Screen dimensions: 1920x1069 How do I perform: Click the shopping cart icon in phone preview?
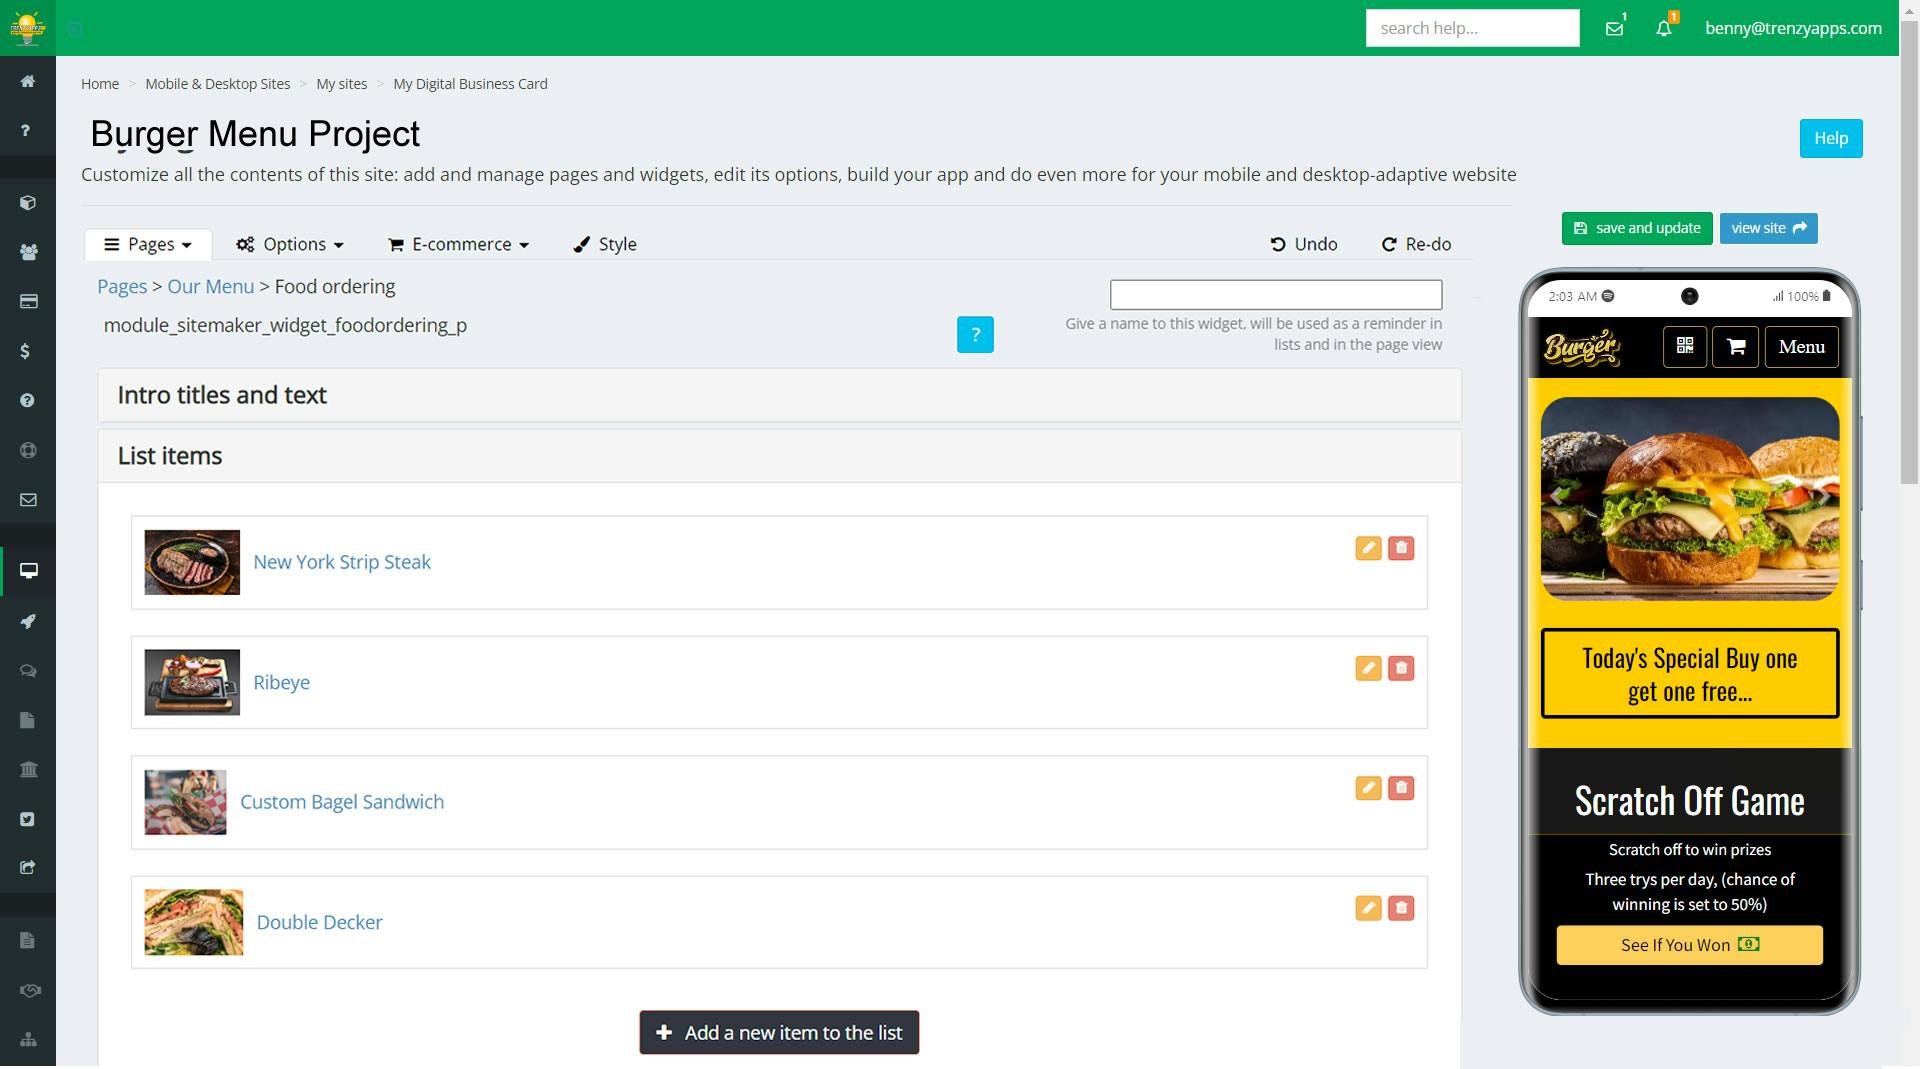1735,347
